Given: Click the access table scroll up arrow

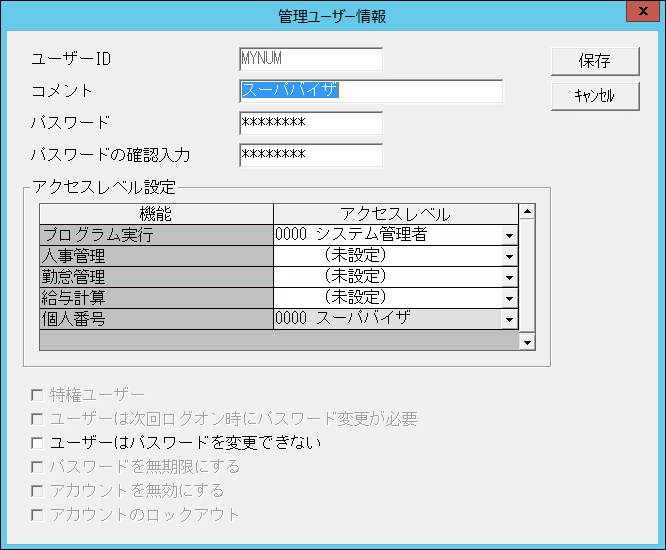Looking at the screenshot, I should pos(527,211).
